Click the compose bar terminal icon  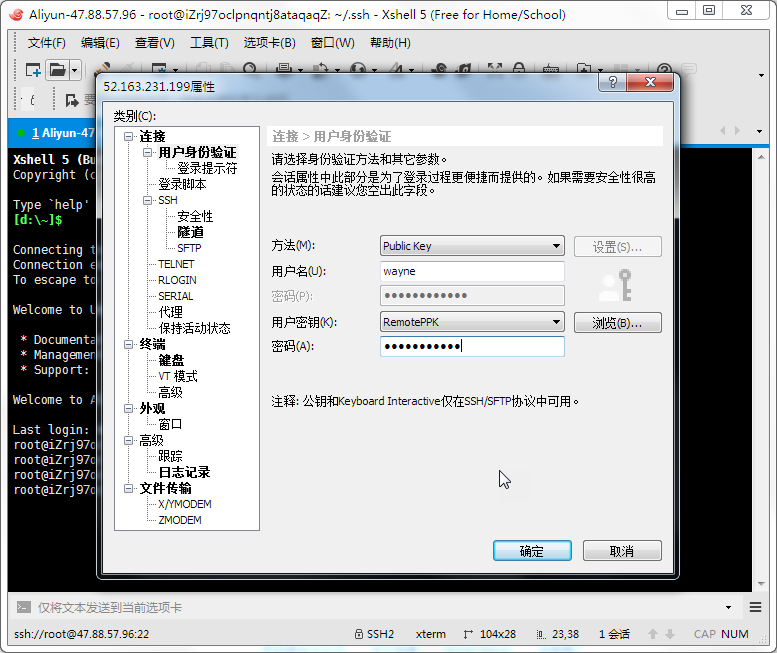[23, 607]
